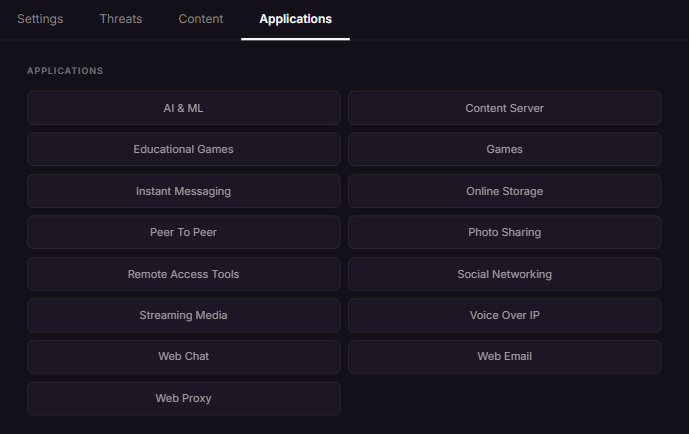Choose the Games category button
This screenshot has width=689, height=434.
click(504, 149)
